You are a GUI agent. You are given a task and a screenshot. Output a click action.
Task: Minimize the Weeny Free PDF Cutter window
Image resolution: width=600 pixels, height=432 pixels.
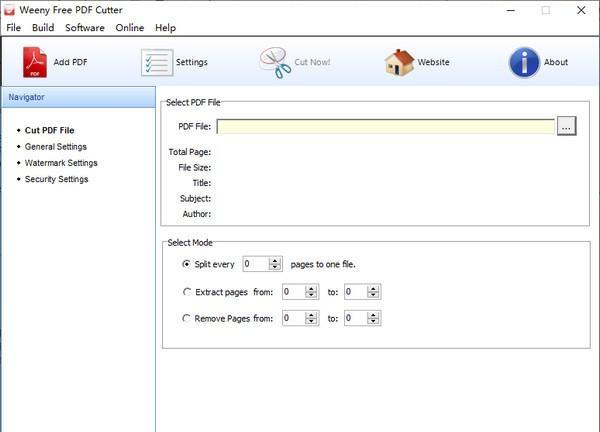[511, 10]
